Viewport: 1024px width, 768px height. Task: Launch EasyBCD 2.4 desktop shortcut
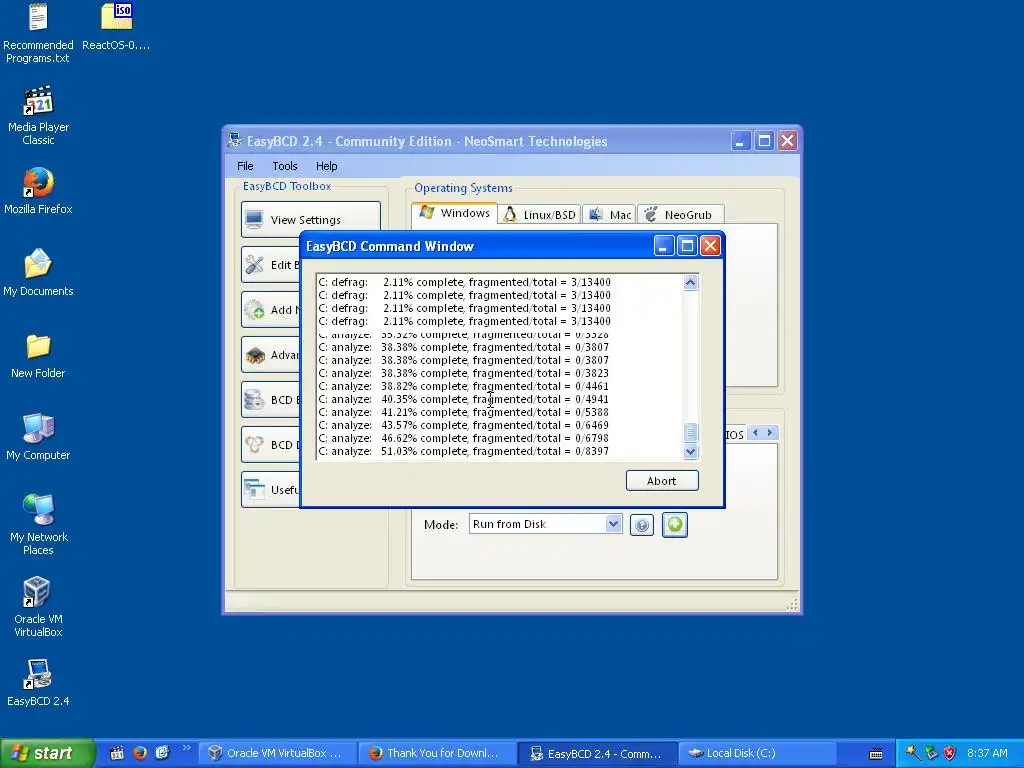[x=38, y=683]
